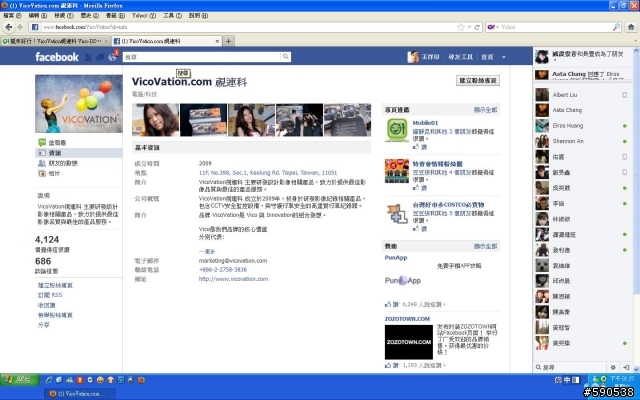Open the URL history dropdown arrow
640x400 pixels.
[x=469, y=27]
